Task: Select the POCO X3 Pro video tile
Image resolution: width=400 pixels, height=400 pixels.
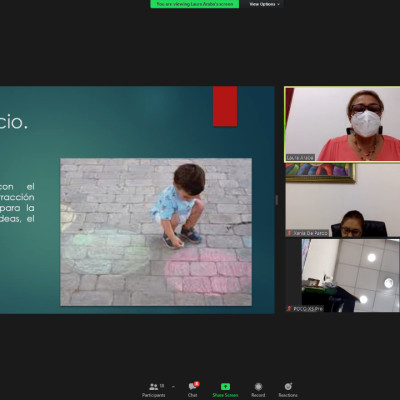Action: [x=342, y=275]
